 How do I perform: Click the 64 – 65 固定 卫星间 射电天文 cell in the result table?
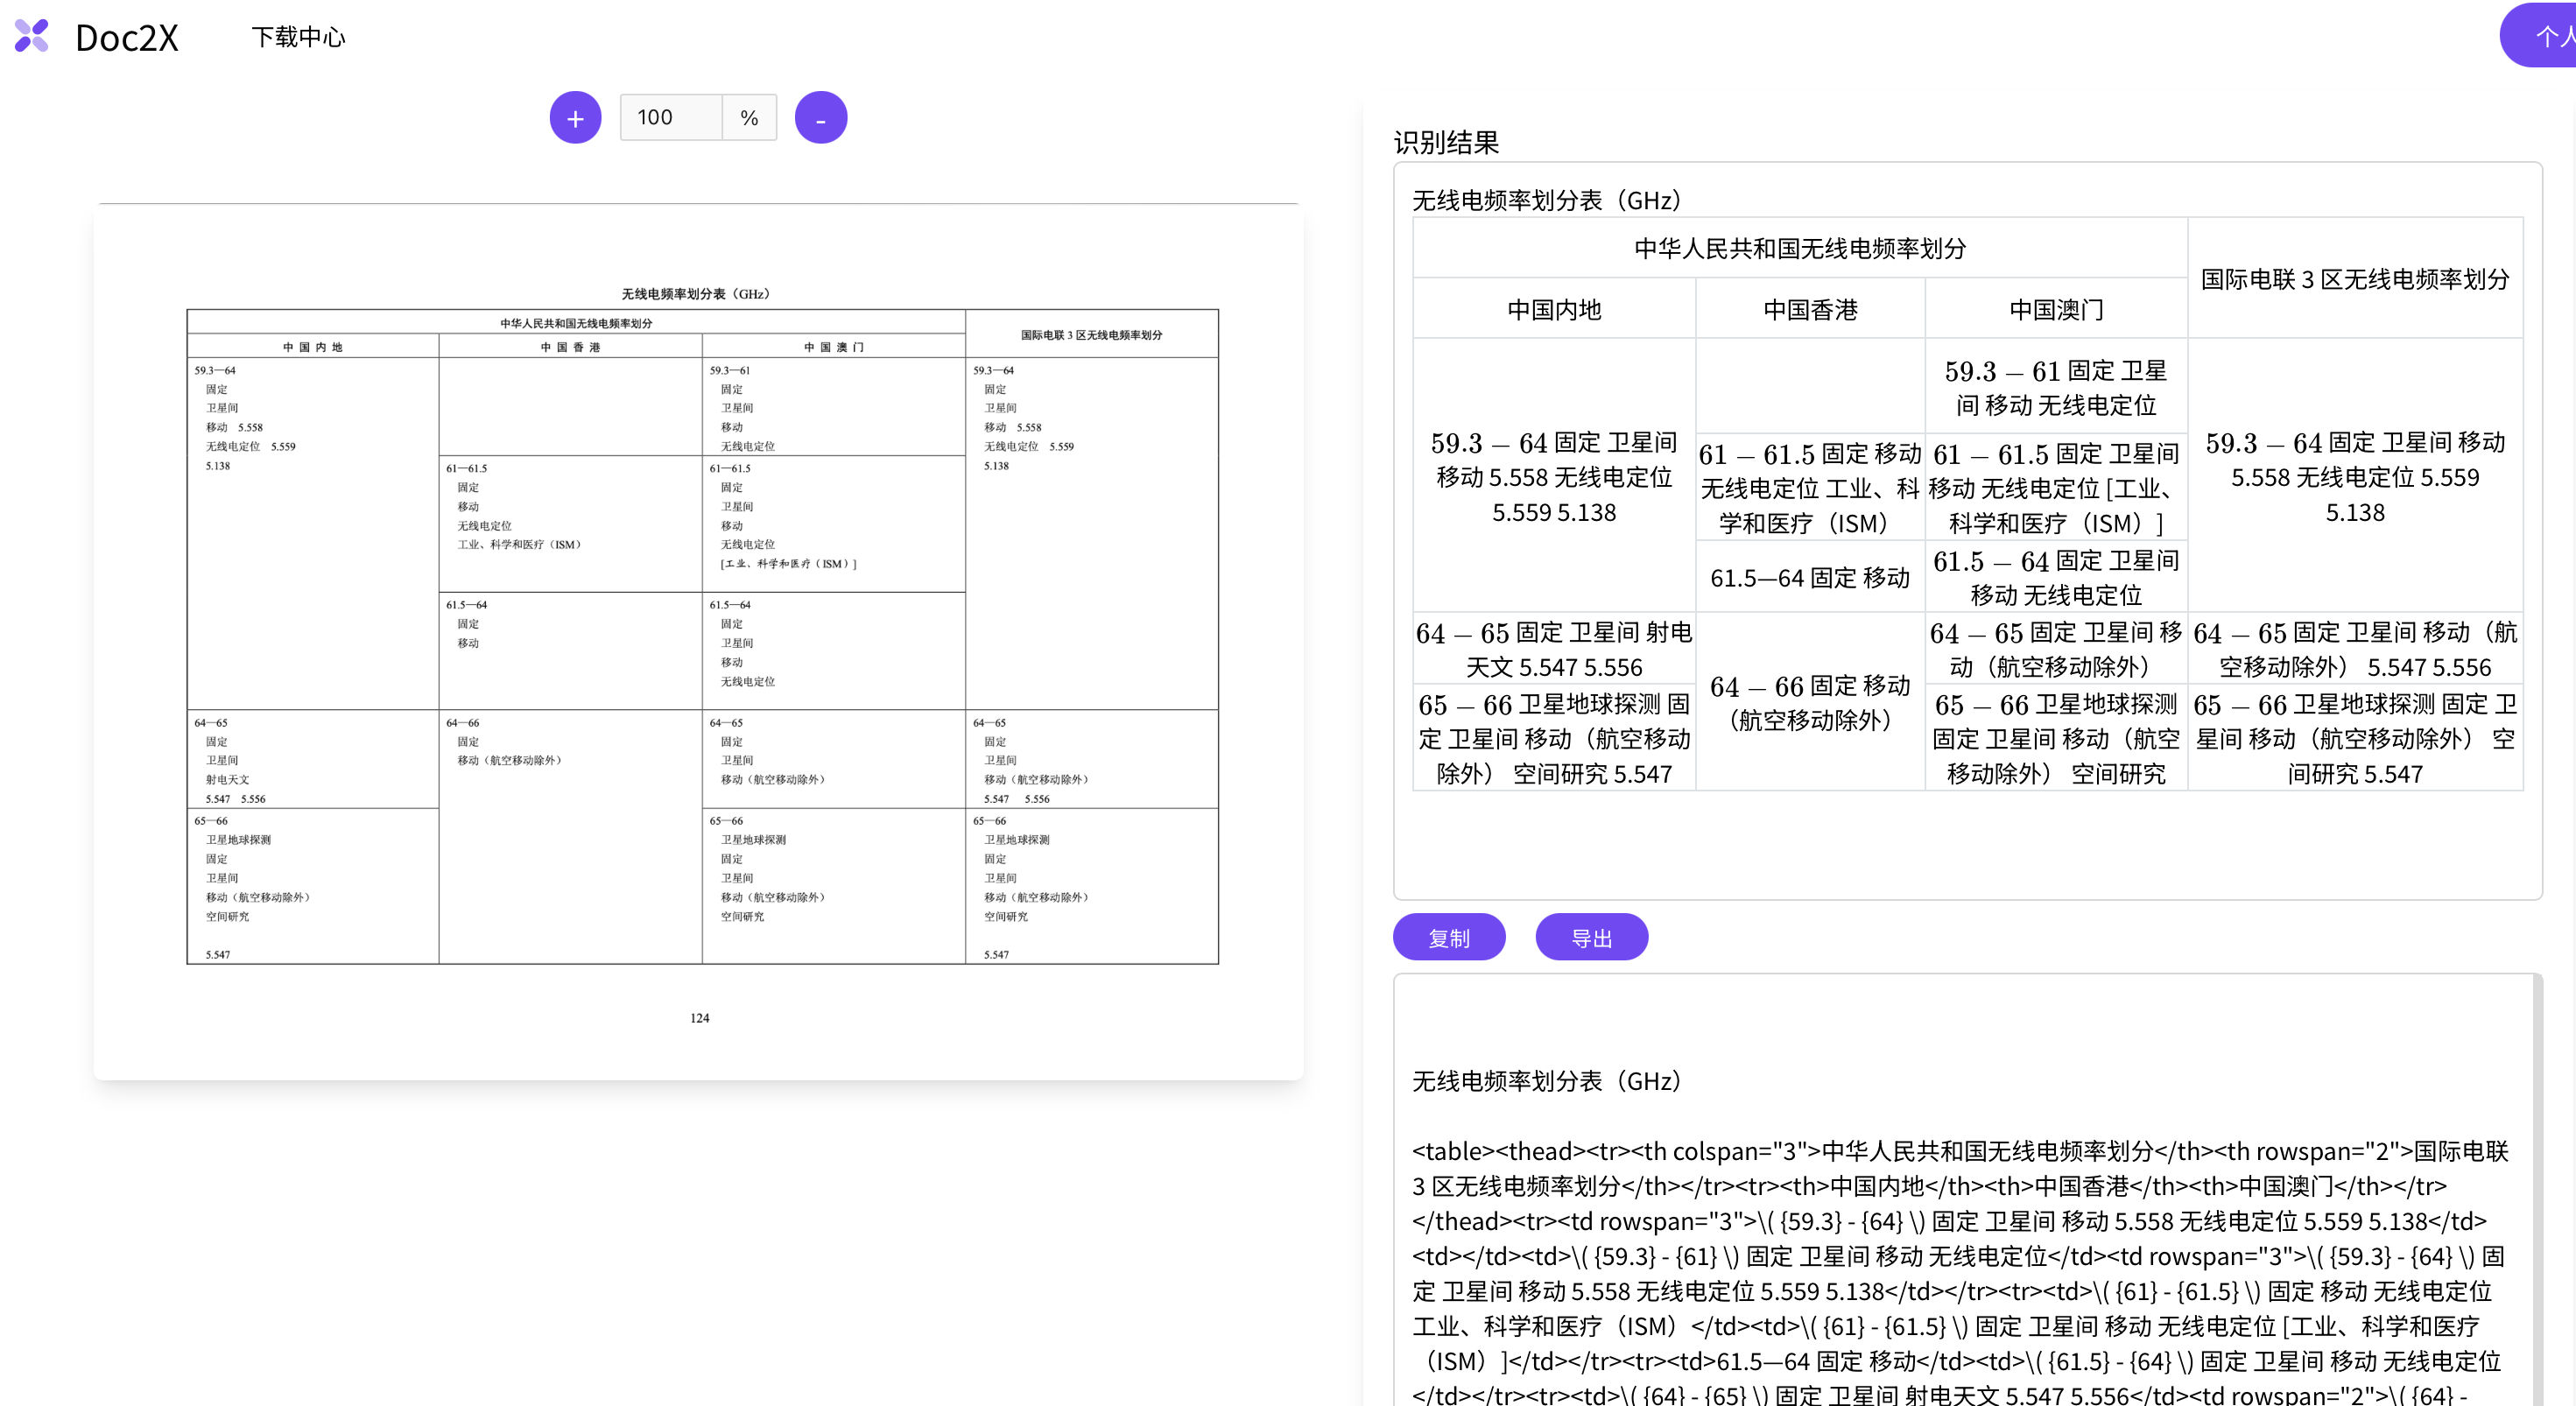[1554, 649]
